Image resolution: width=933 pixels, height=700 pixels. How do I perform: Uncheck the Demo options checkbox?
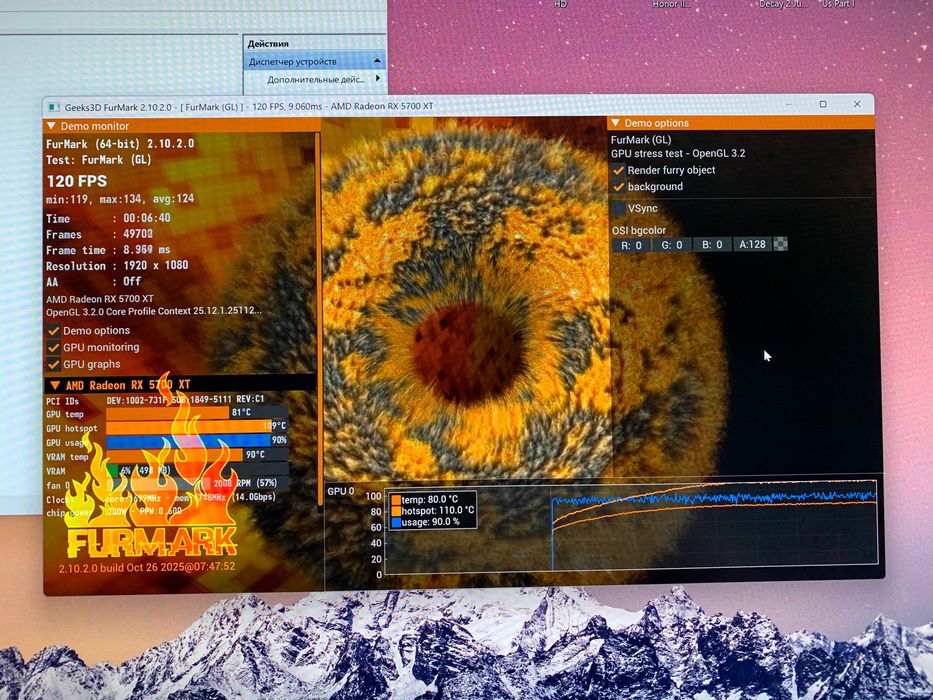54,331
